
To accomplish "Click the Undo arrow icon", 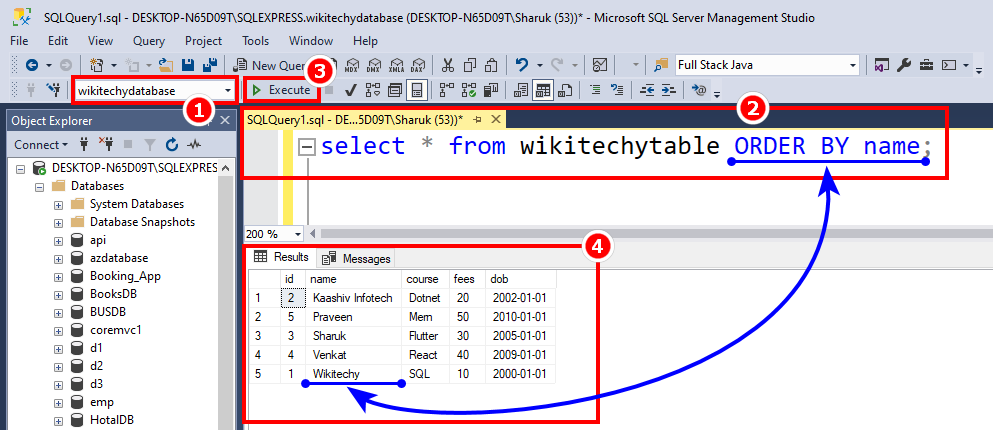I will 522,65.
